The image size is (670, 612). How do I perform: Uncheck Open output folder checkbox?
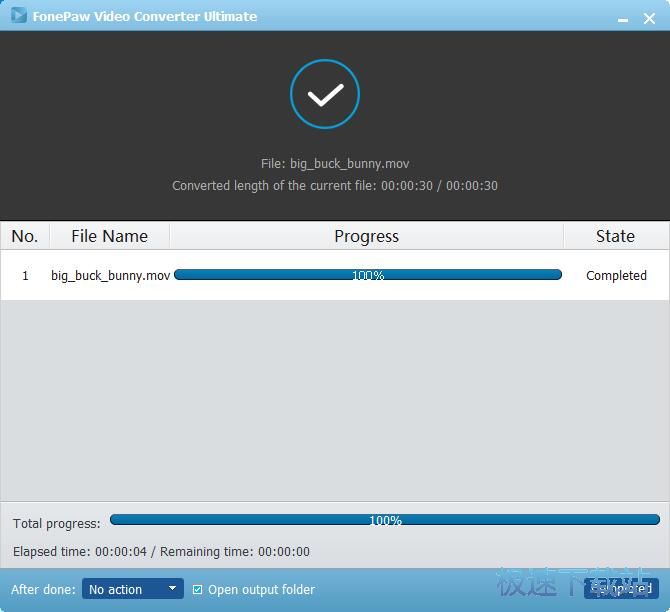pyautogui.click(x=197, y=589)
